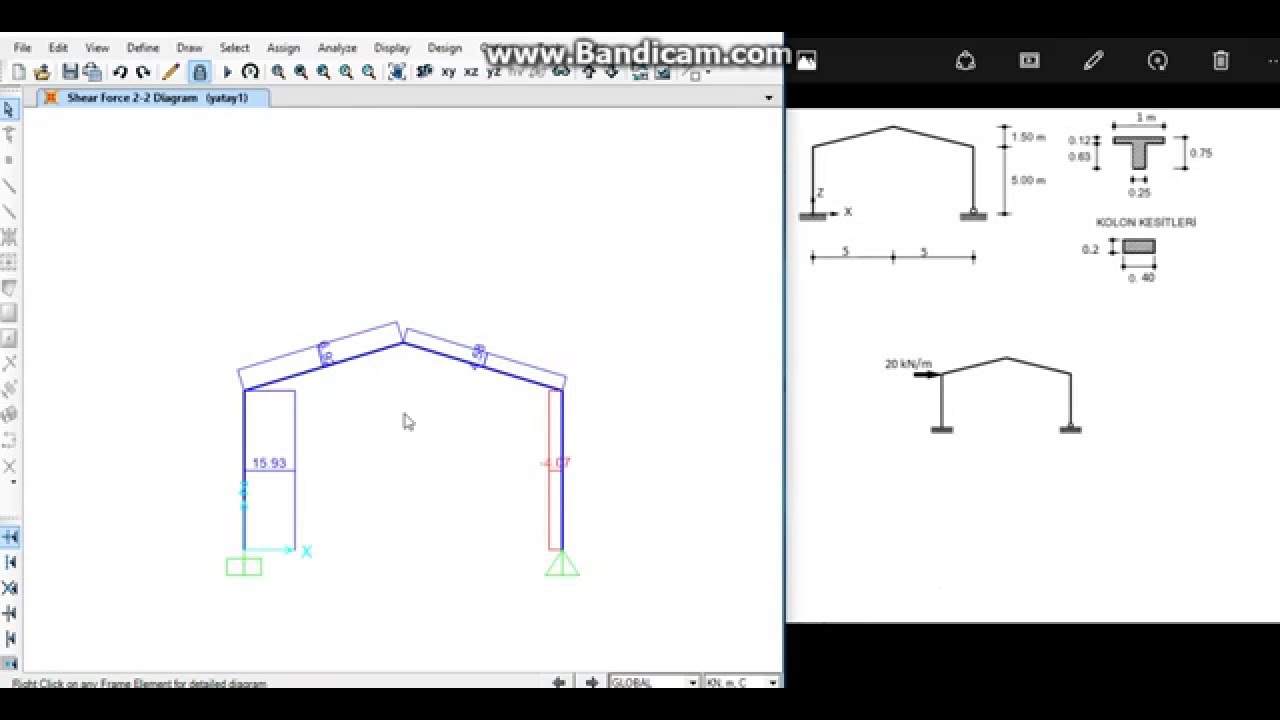The width and height of the screenshot is (1280, 720).
Task: Click the Snap to Points icon
Action: pyautogui.click(x=10, y=537)
